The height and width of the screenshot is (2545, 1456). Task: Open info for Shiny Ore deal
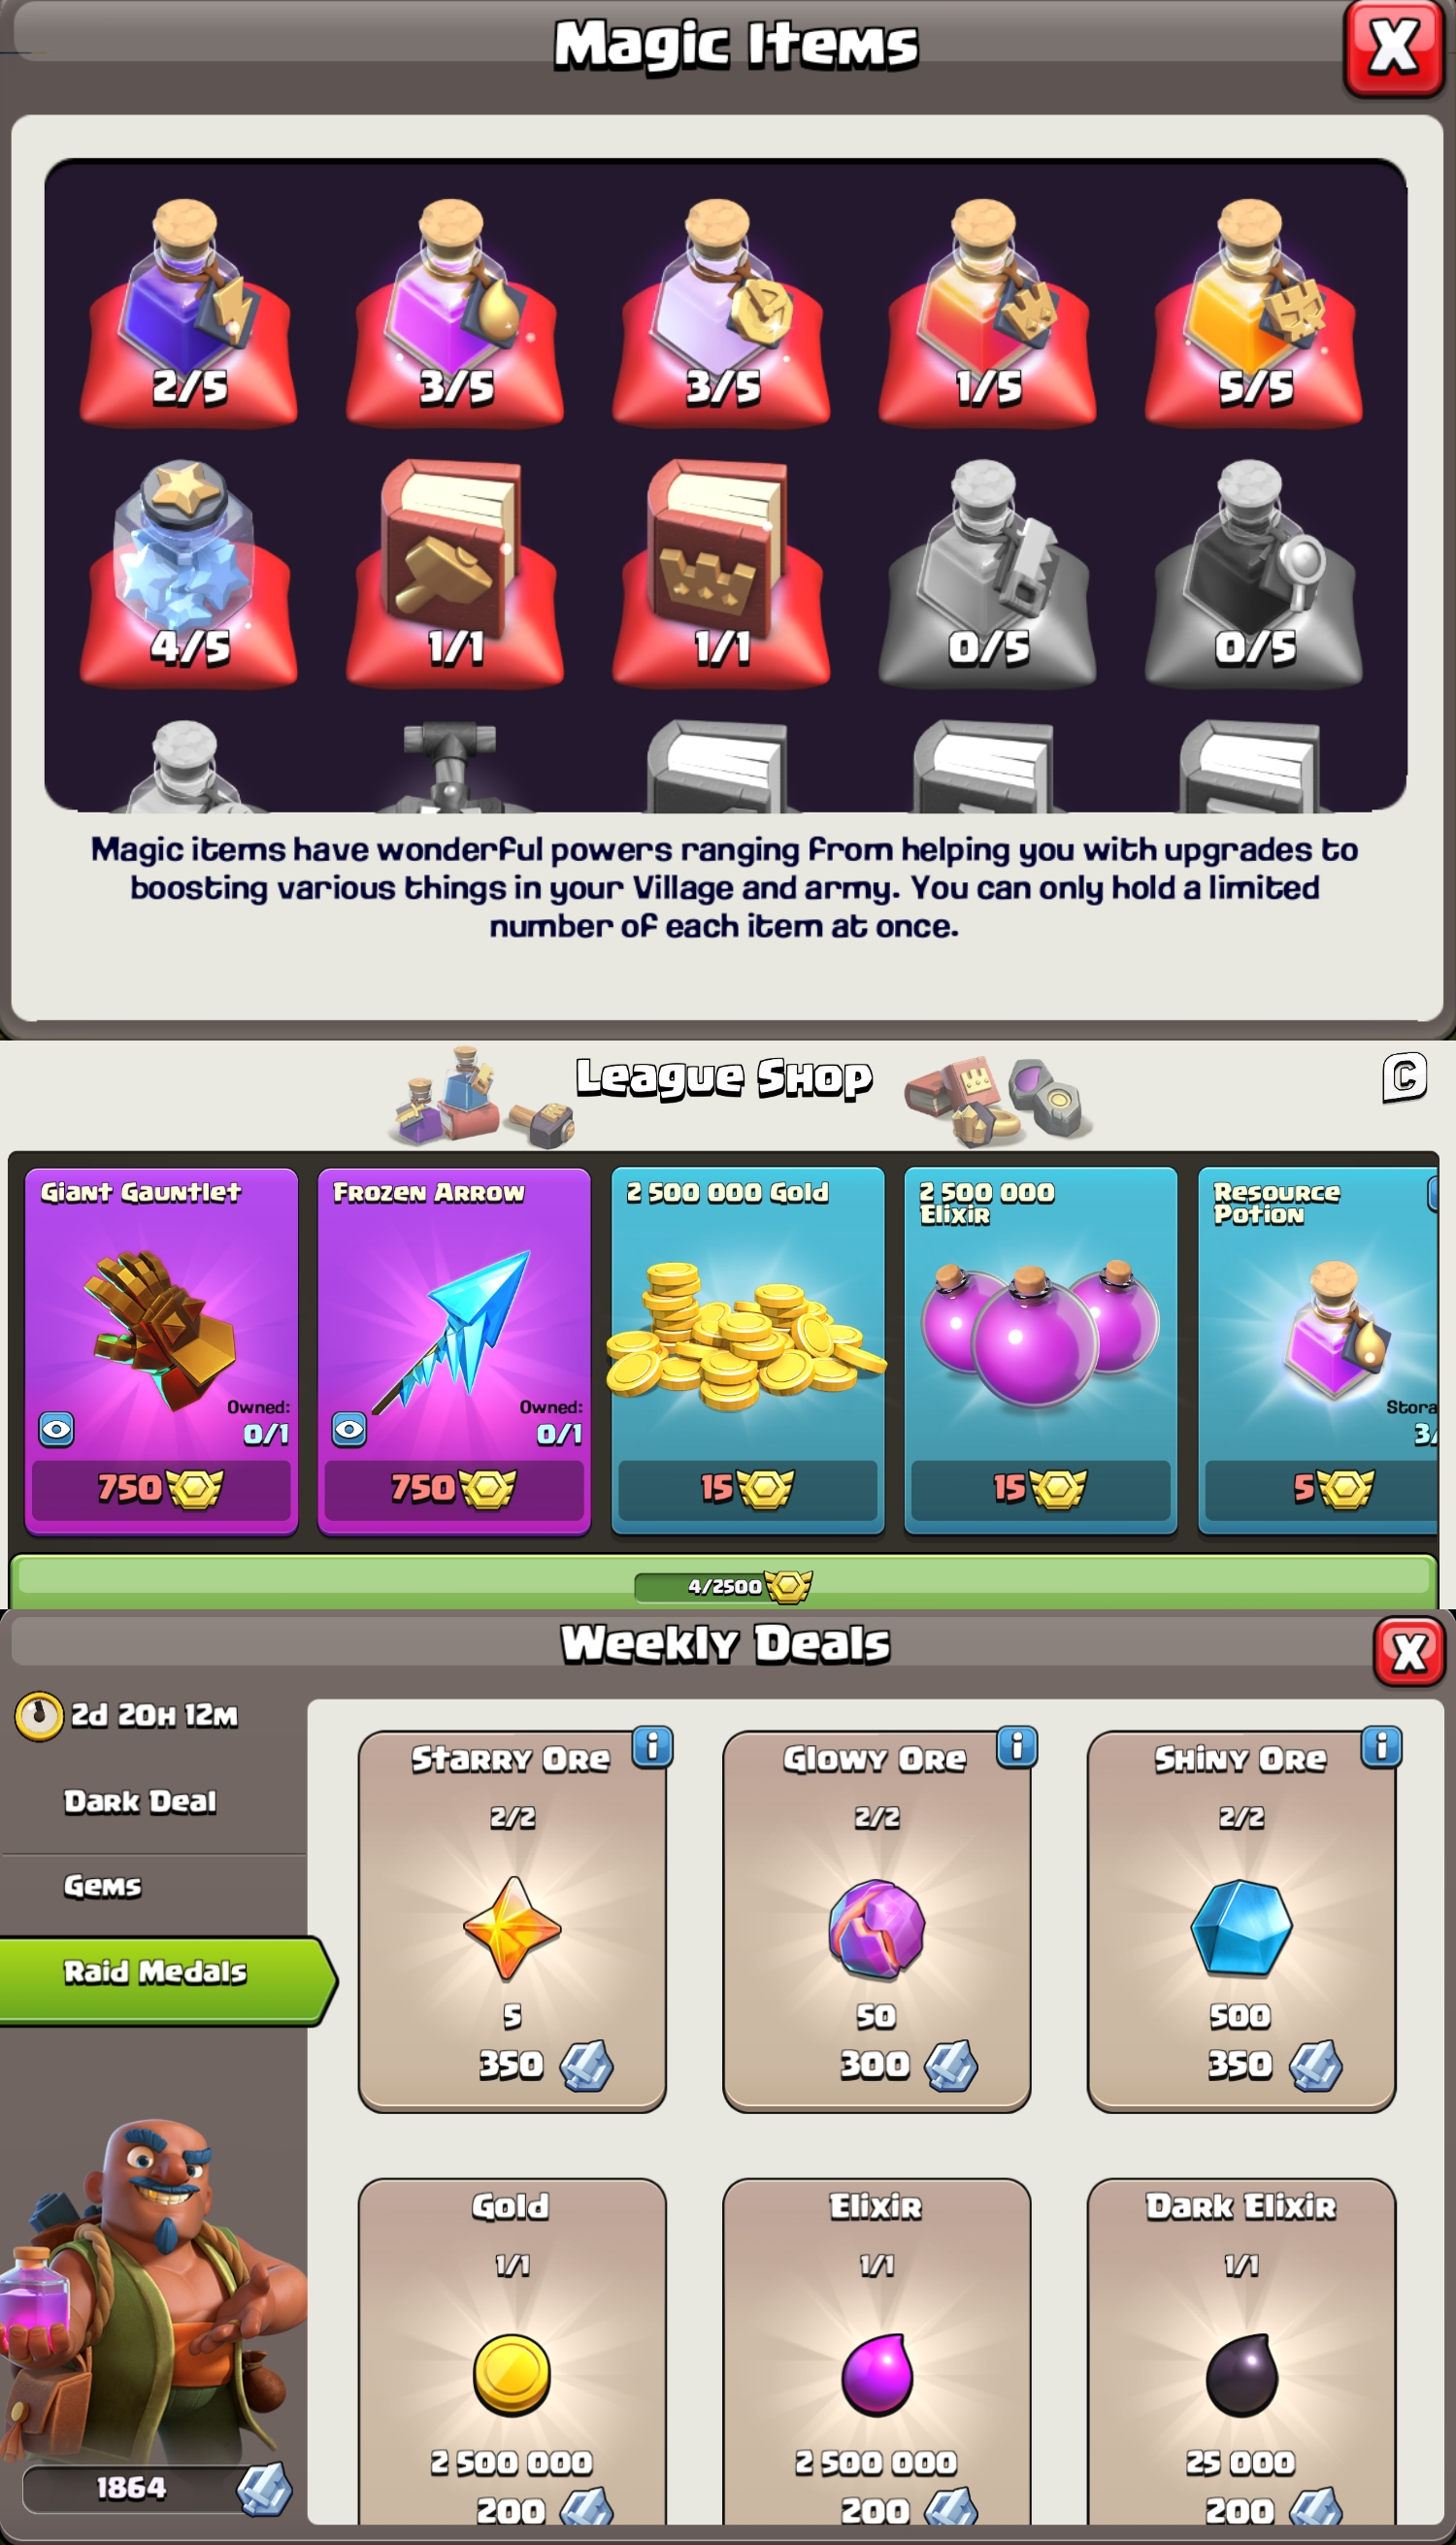tap(1381, 1747)
